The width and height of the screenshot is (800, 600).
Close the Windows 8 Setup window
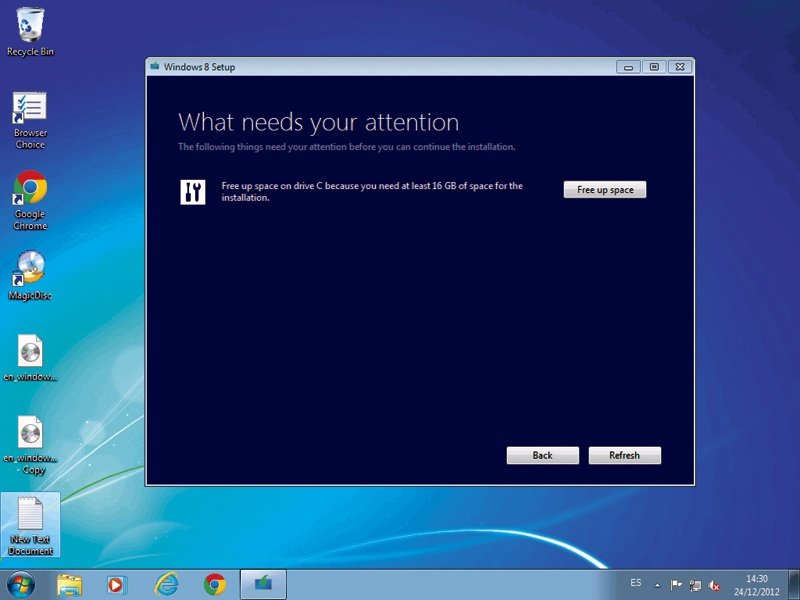click(x=680, y=67)
